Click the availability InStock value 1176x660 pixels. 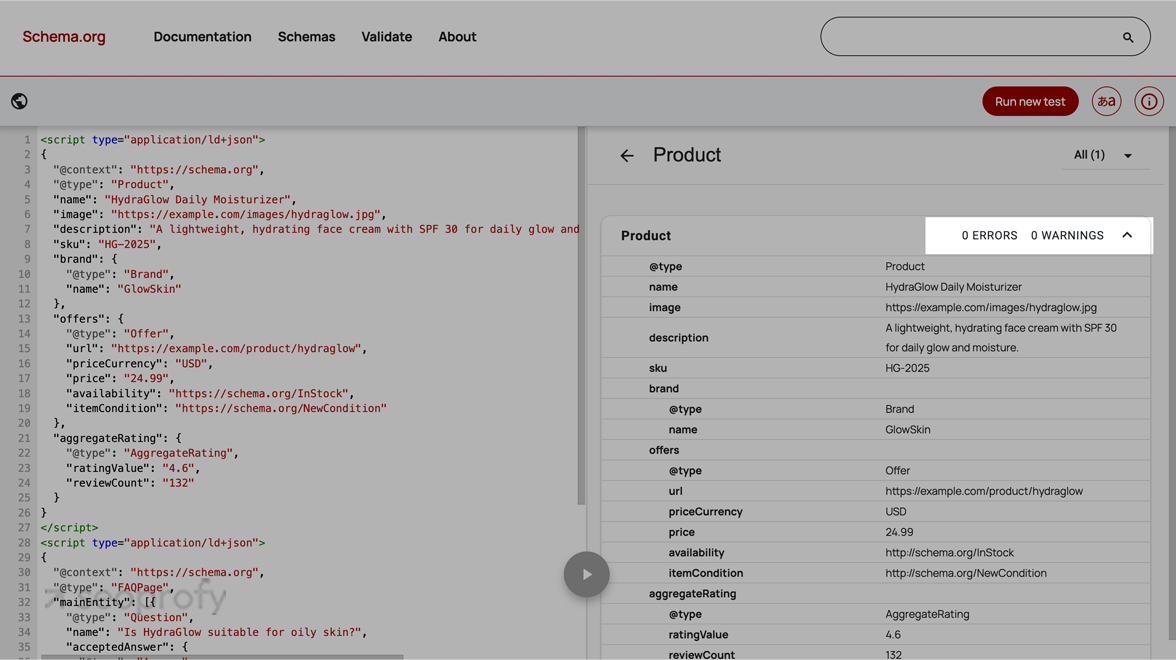click(950, 553)
